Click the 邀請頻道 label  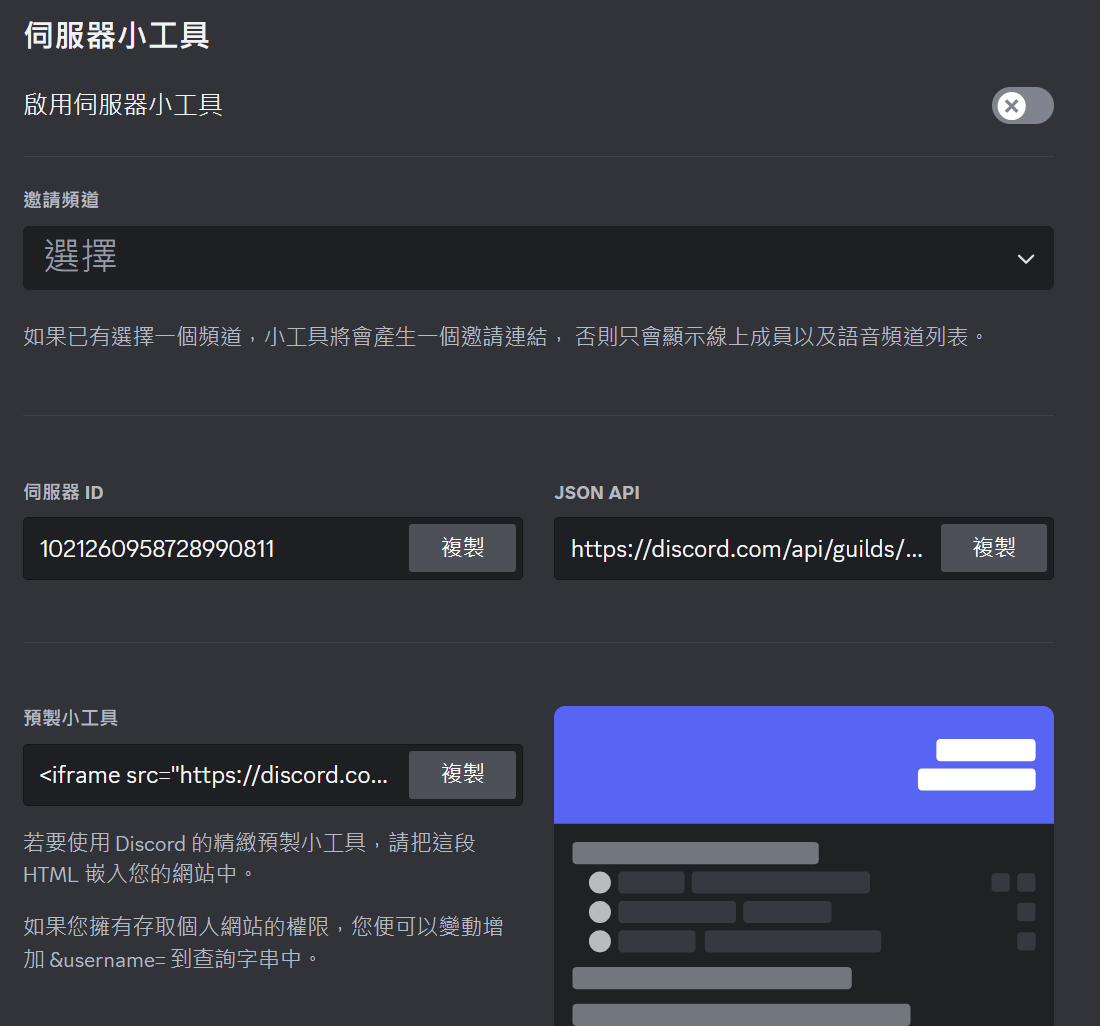pos(61,200)
